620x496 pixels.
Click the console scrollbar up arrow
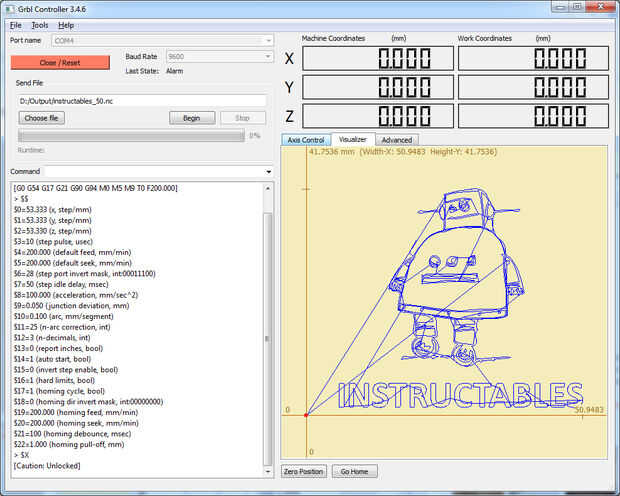point(268,189)
